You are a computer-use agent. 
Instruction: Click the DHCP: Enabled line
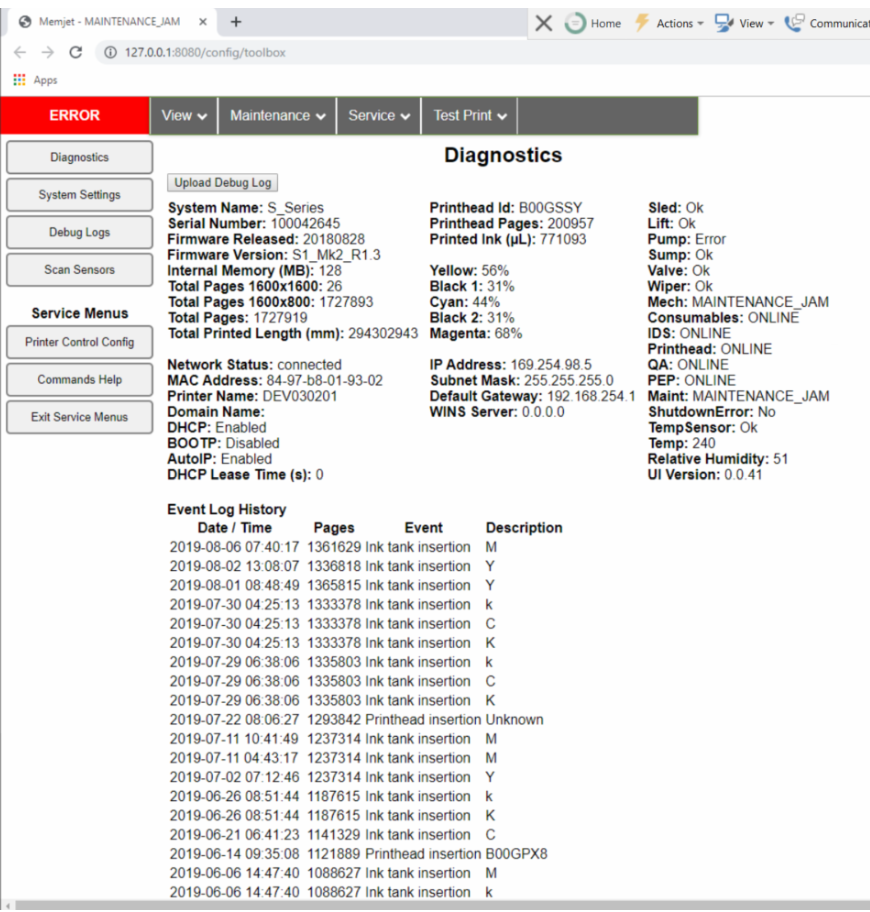point(217,428)
